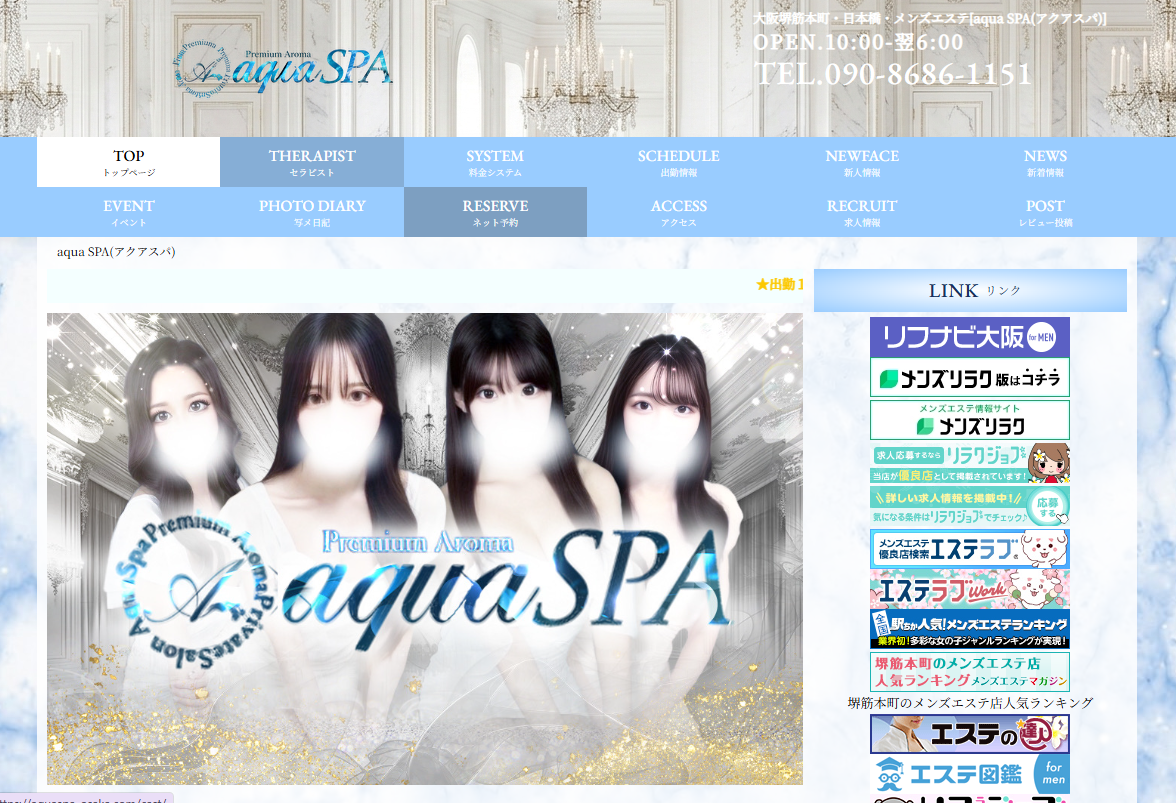
Task: Open the POST review submission item
Action: click(x=1046, y=212)
